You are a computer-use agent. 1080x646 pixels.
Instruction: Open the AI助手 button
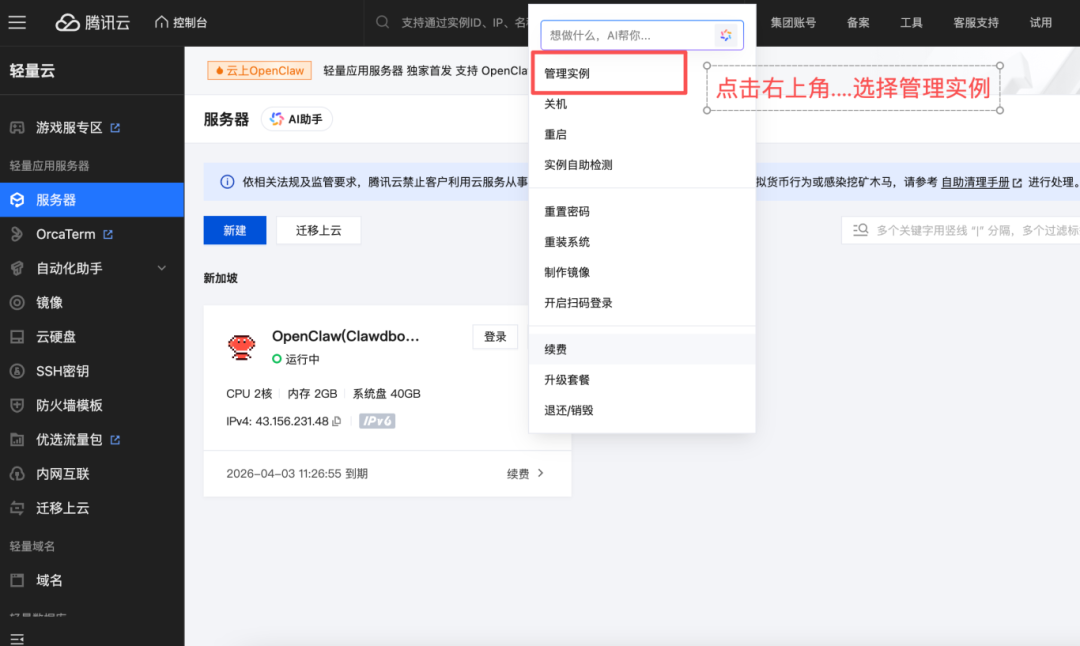point(296,119)
